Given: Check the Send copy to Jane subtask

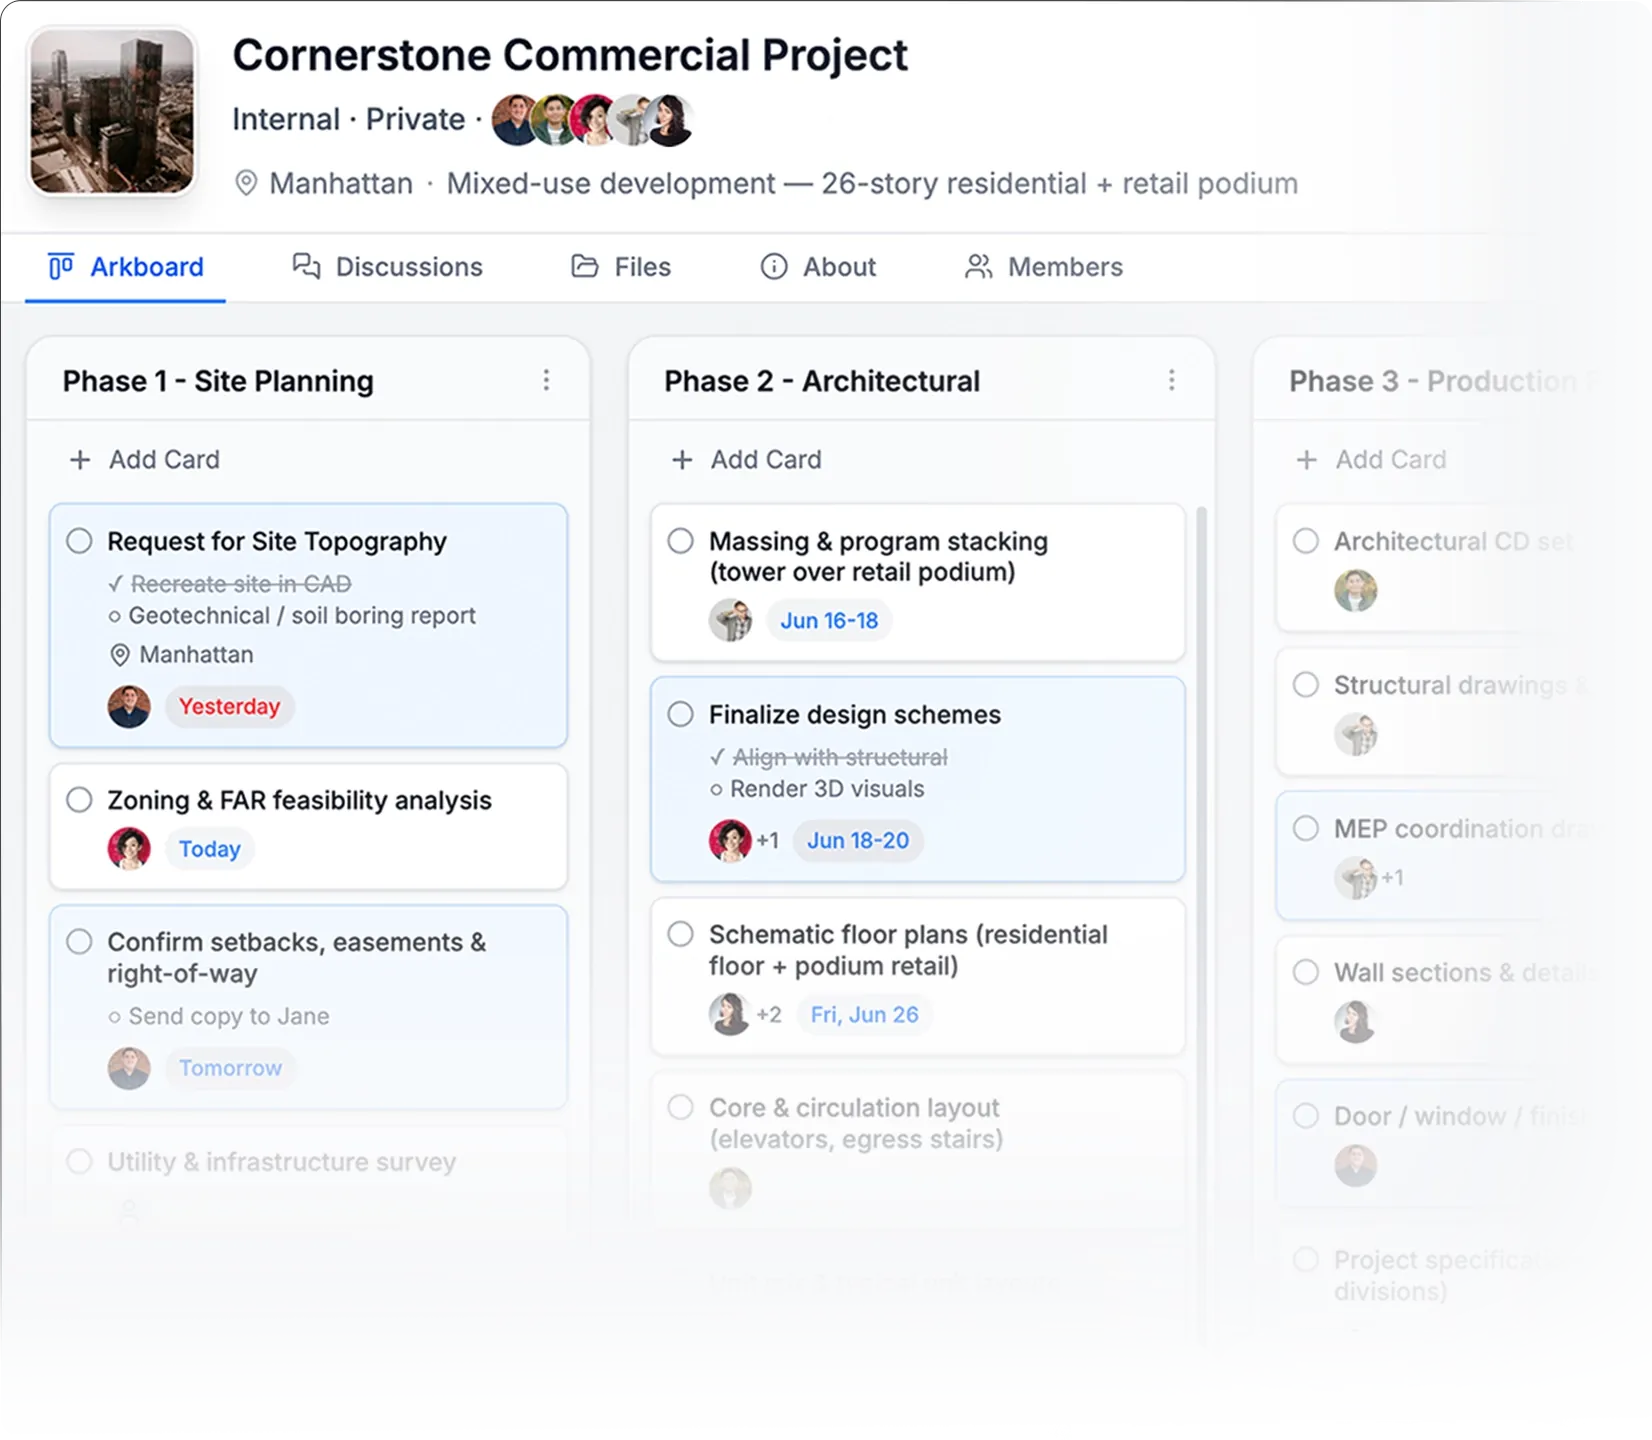Looking at the screenshot, I should click(x=115, y=1017).
